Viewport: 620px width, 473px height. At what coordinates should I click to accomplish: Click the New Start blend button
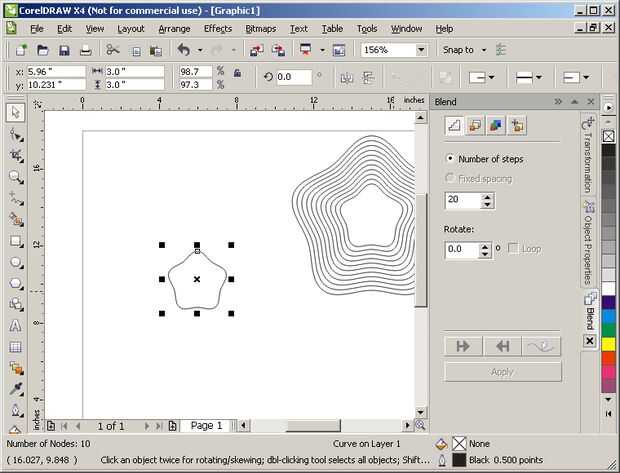[463, 346]
